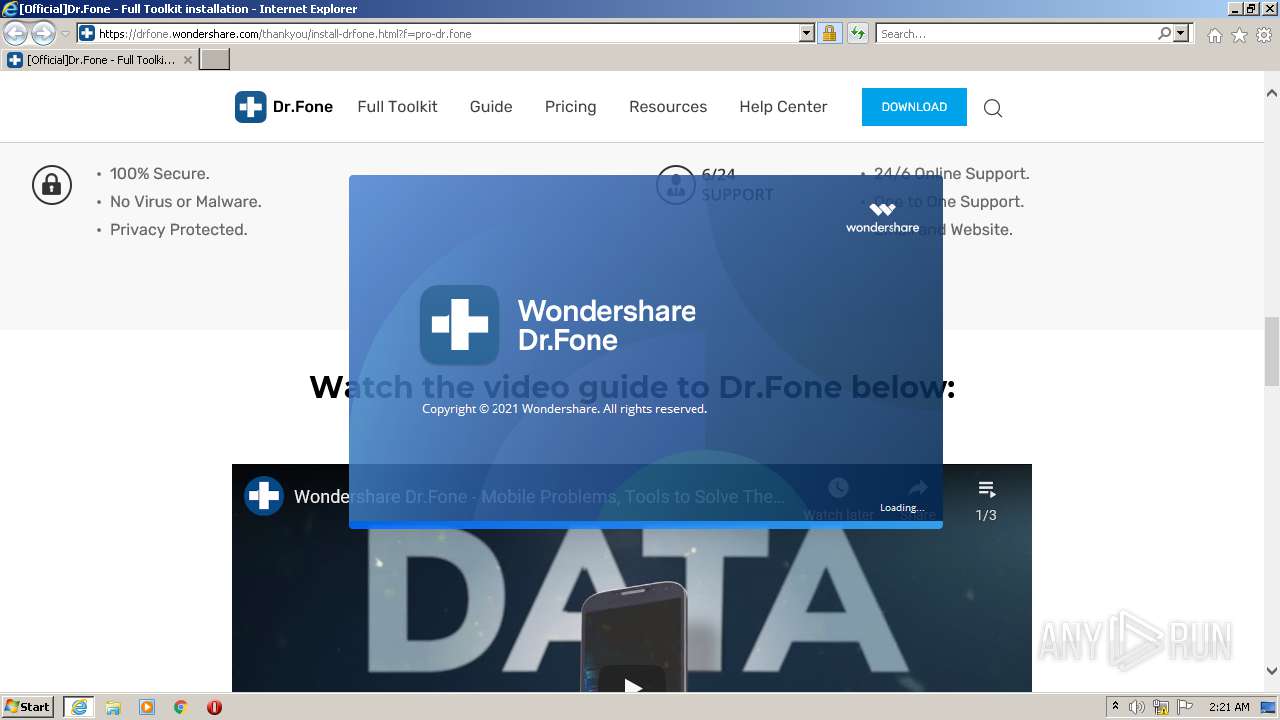The image size is (1280, 720).
Task: Click the IE Search input box
Action: click(1015, 33)
